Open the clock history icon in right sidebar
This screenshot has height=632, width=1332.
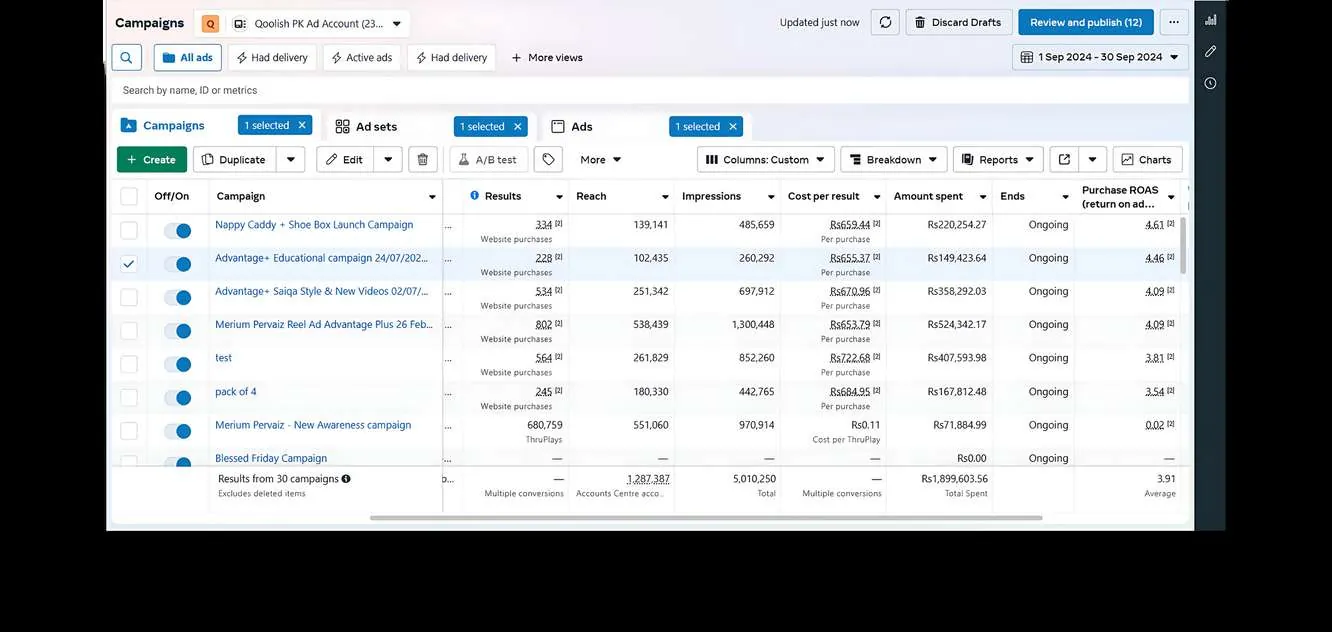1210,83
